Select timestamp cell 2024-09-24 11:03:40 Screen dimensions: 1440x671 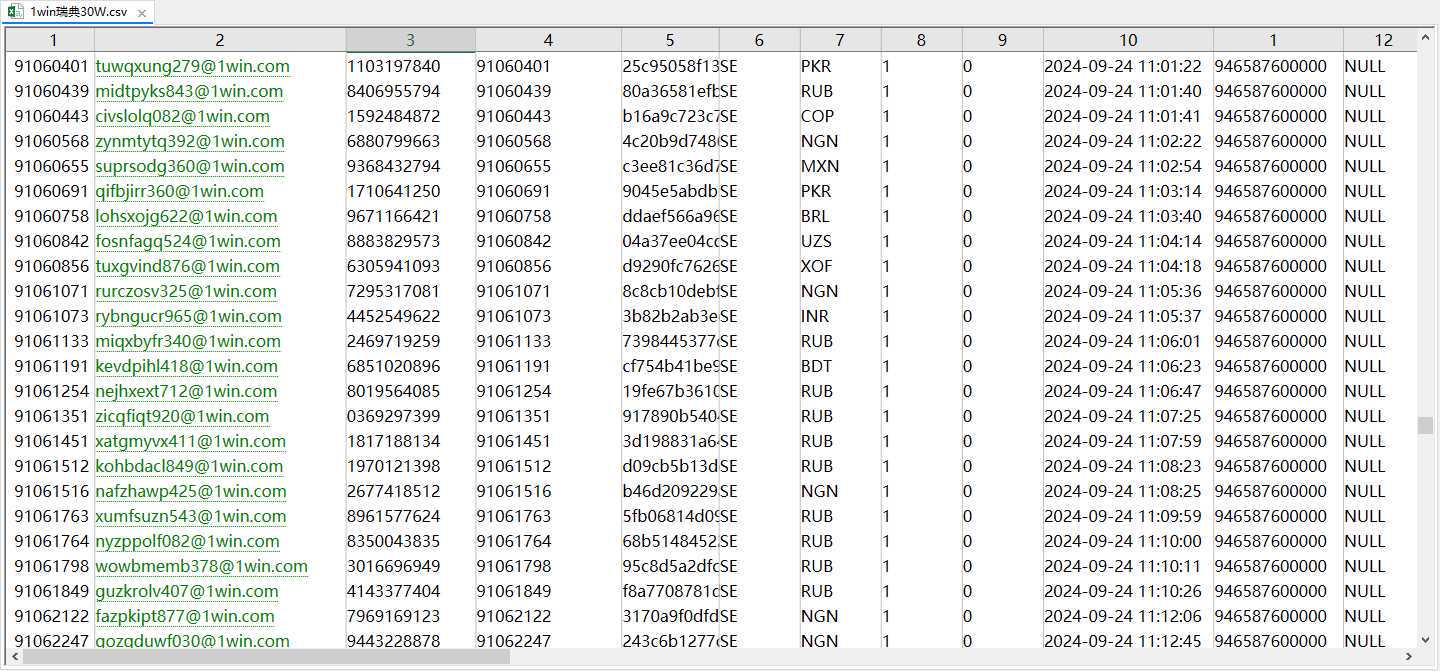point(1128,216)
